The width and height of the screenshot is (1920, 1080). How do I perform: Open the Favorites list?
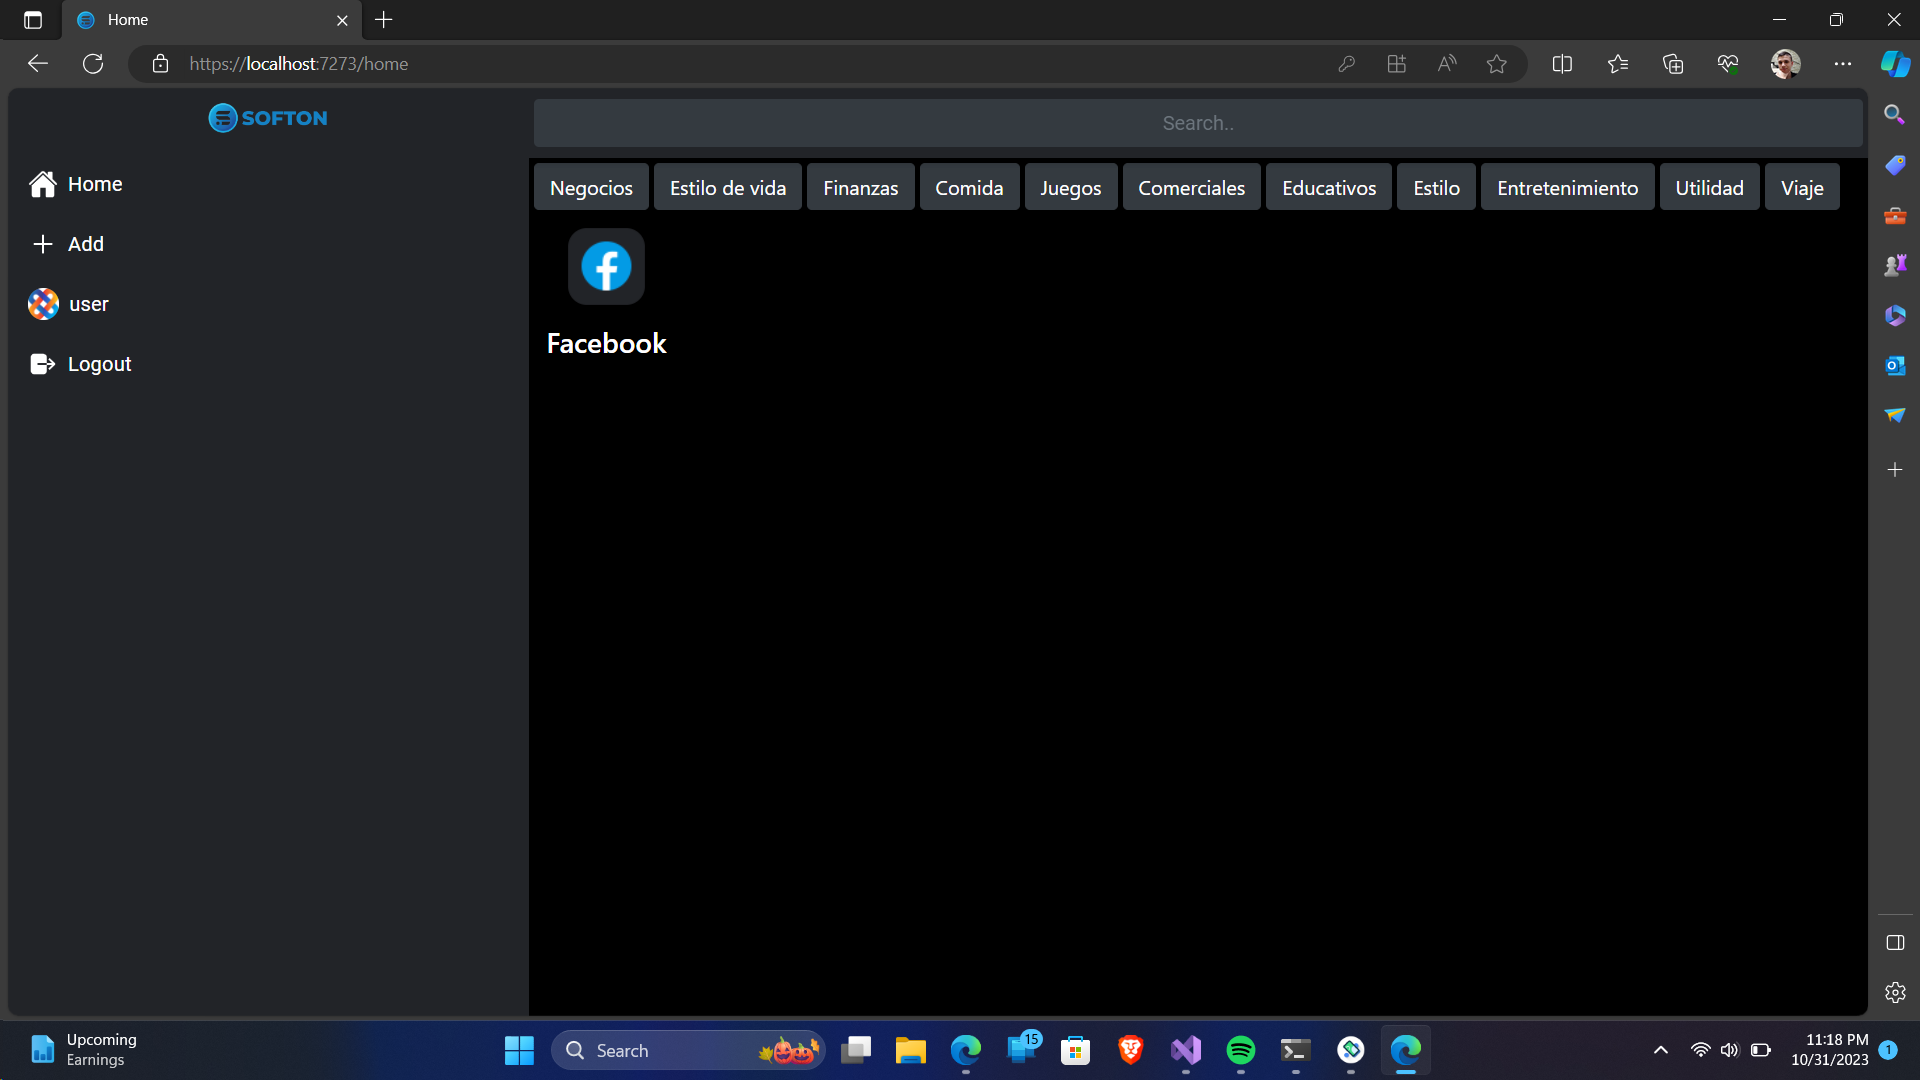pos(1618,64)
